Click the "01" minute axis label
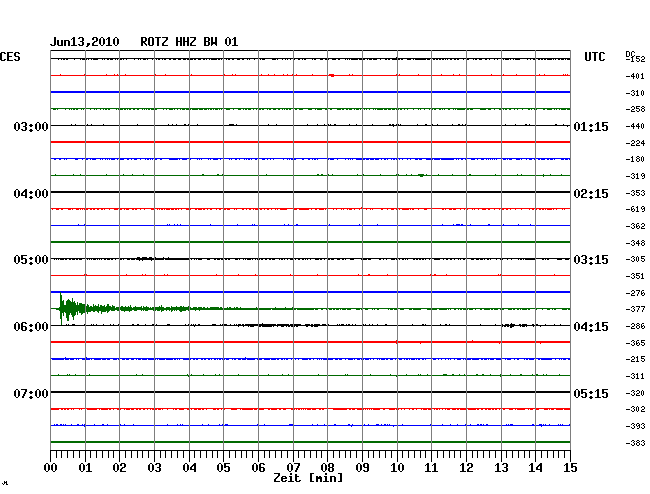The height and width of the screenshot is (494, 650). [x=85, y=468]
